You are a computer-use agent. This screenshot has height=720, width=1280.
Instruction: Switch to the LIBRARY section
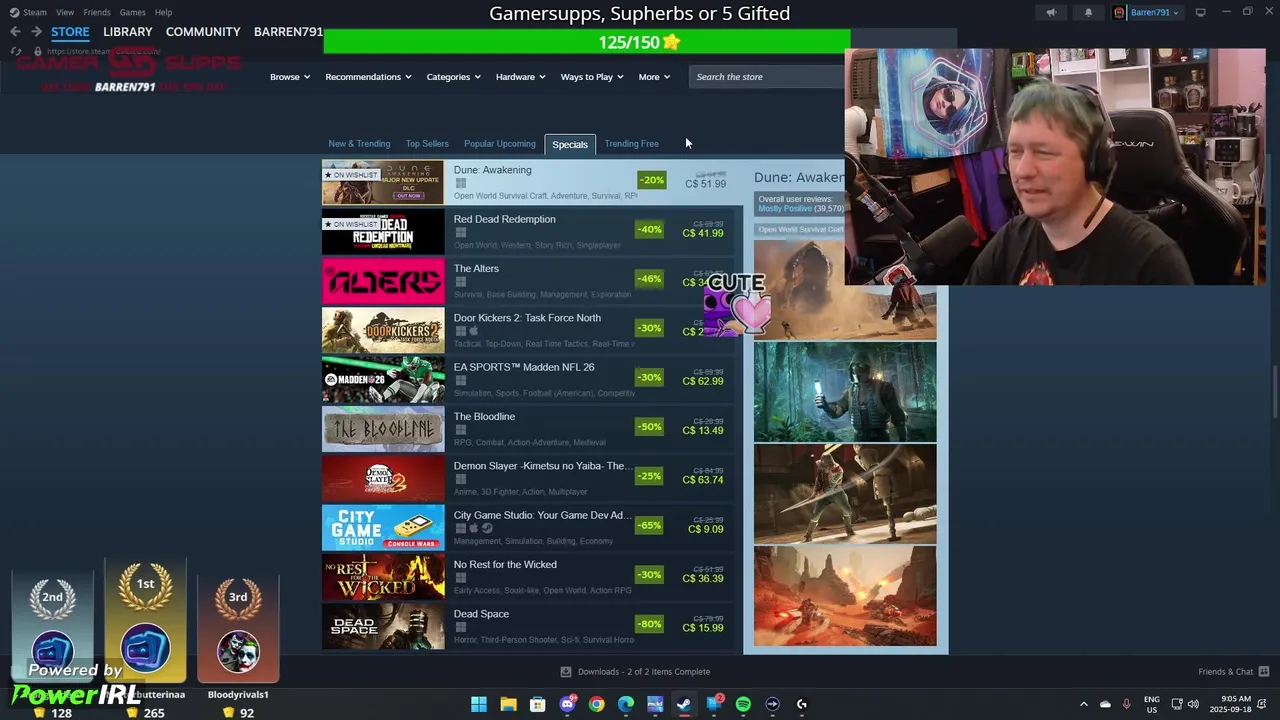(128, 32)
